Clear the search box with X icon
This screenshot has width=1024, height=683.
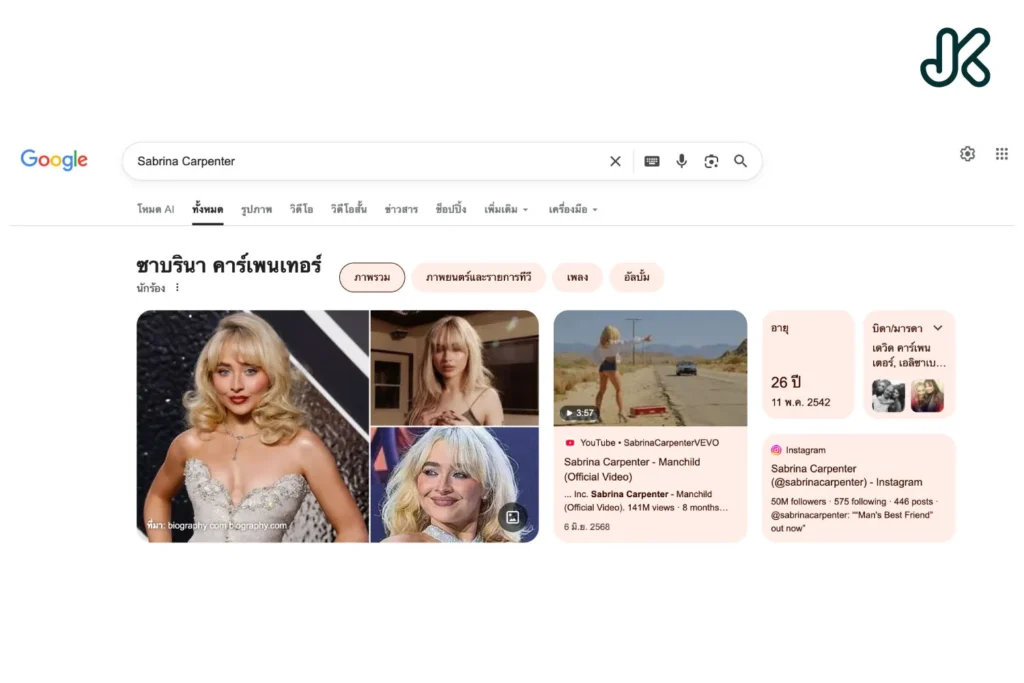615,161
